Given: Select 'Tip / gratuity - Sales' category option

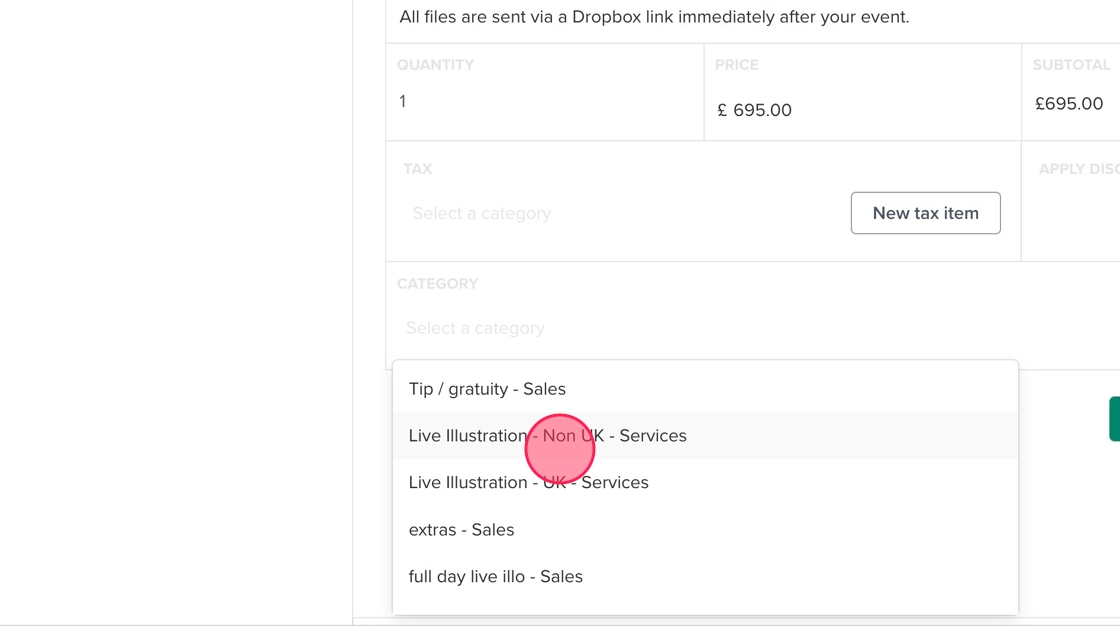Looking at the screenshot, I should pyautogui.click(x=487, y=389).
